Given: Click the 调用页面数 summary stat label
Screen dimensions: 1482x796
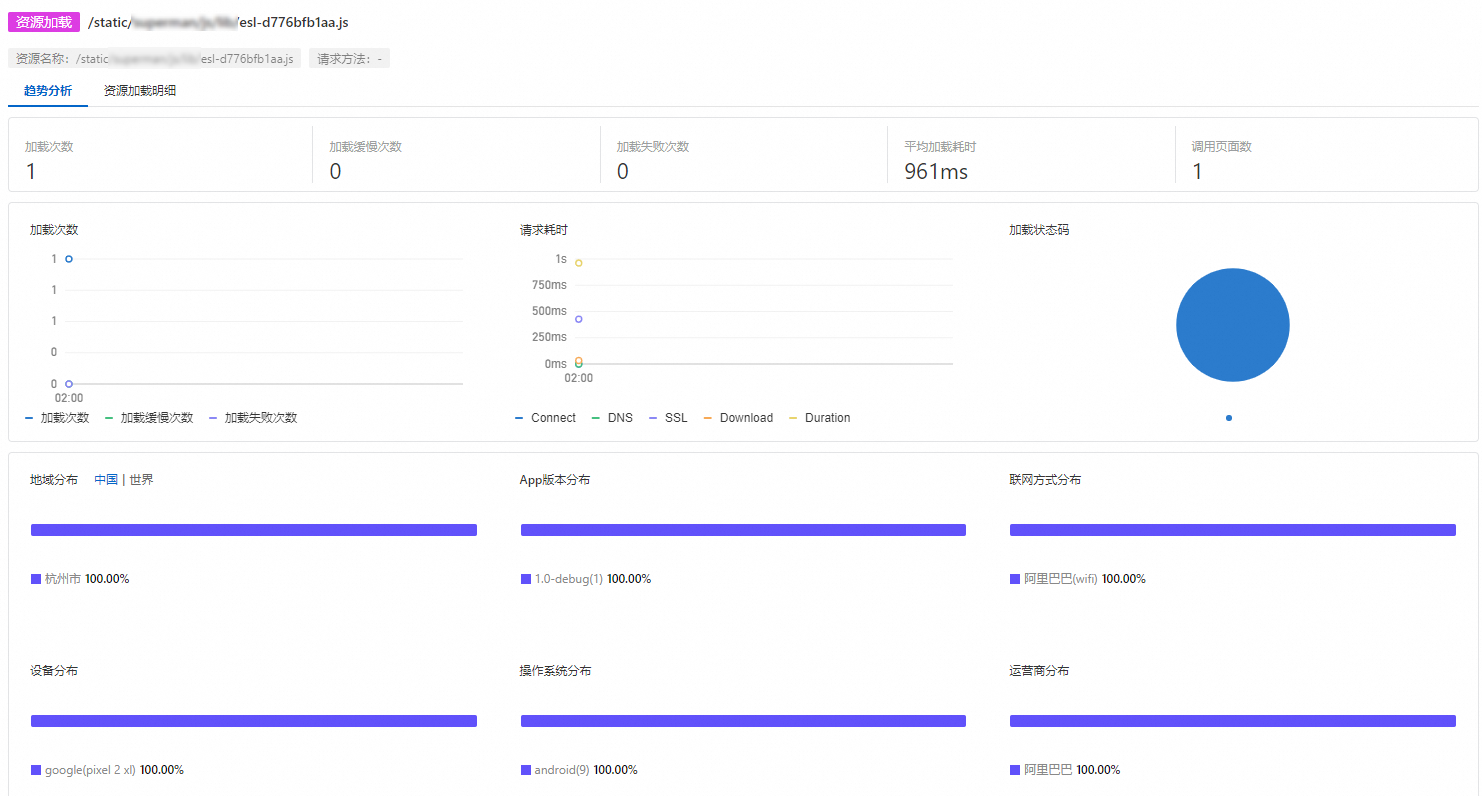Looking at the screenshot, I should tap(1222, 147).
